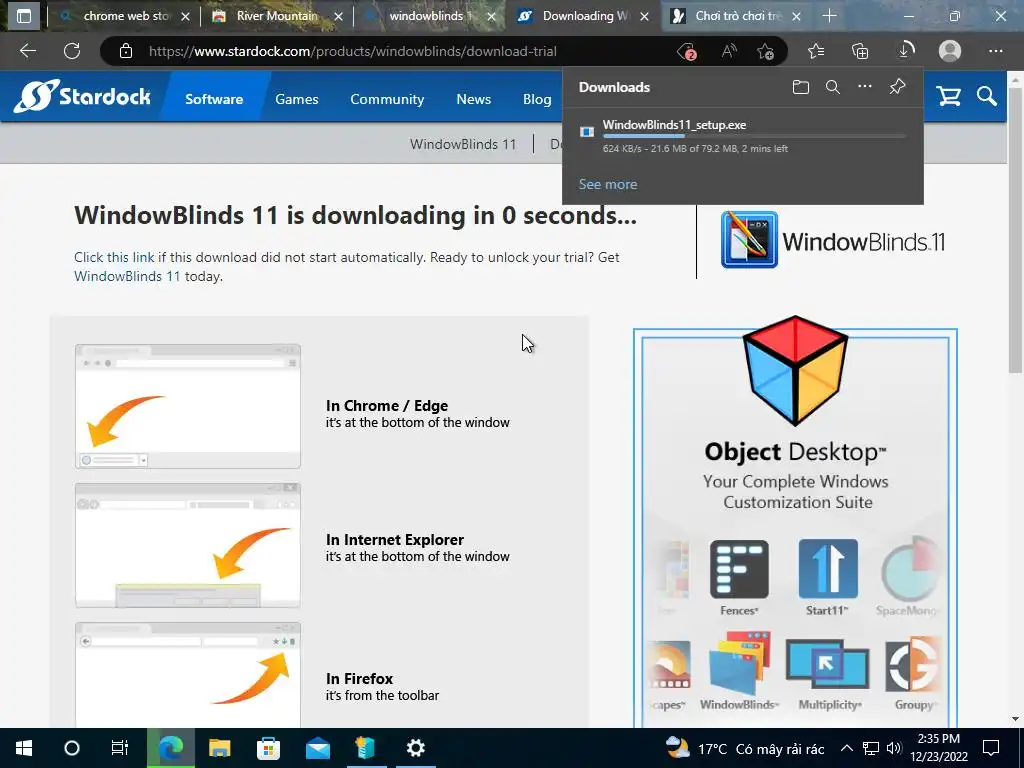Open More options in Downloads panel
The width and height of the screenshot is (1024, 768).
coord(865,86)
